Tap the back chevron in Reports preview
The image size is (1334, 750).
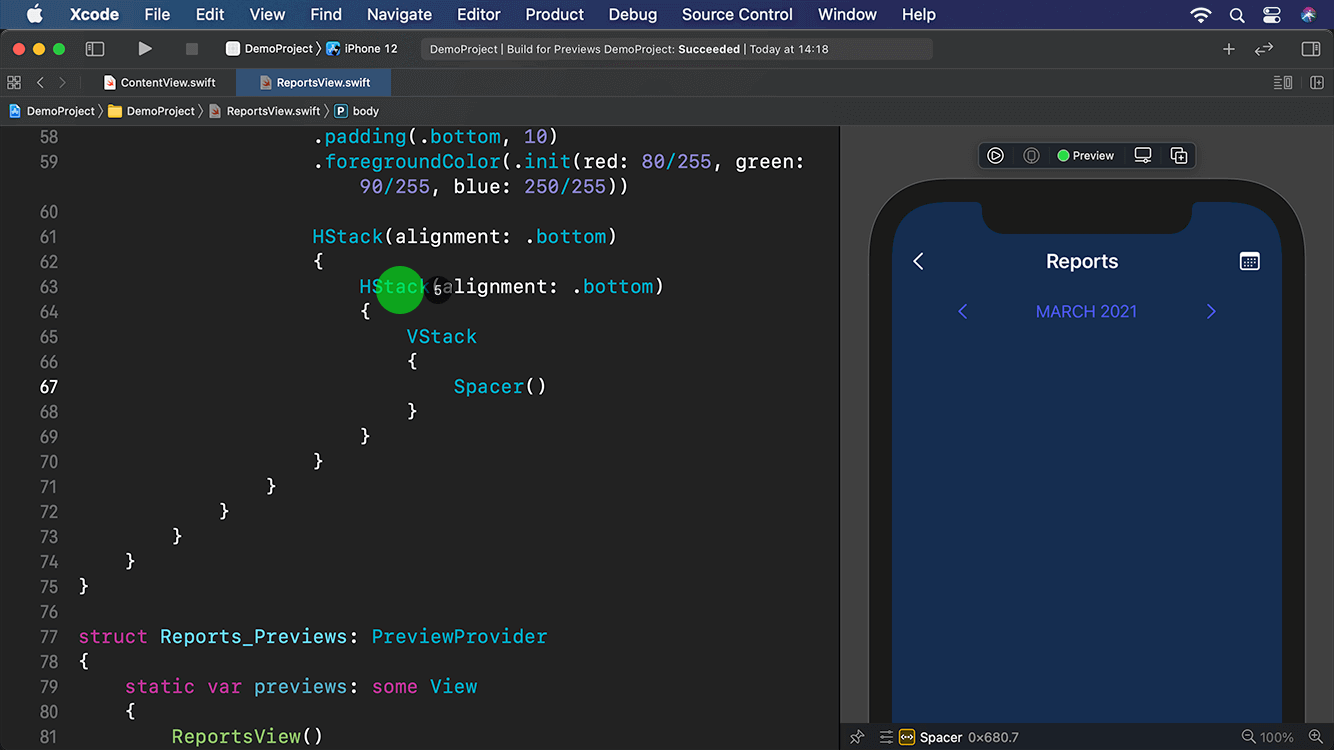tap(918, 261)
